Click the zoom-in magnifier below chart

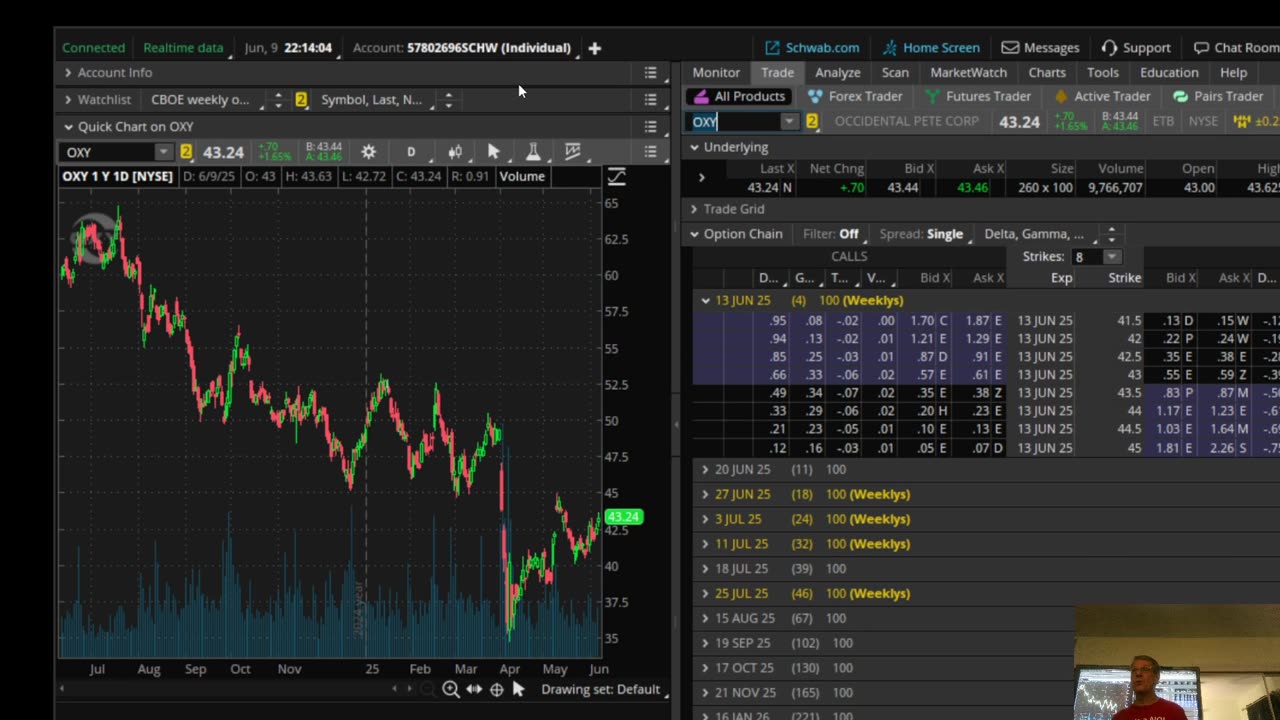point(451,689)
